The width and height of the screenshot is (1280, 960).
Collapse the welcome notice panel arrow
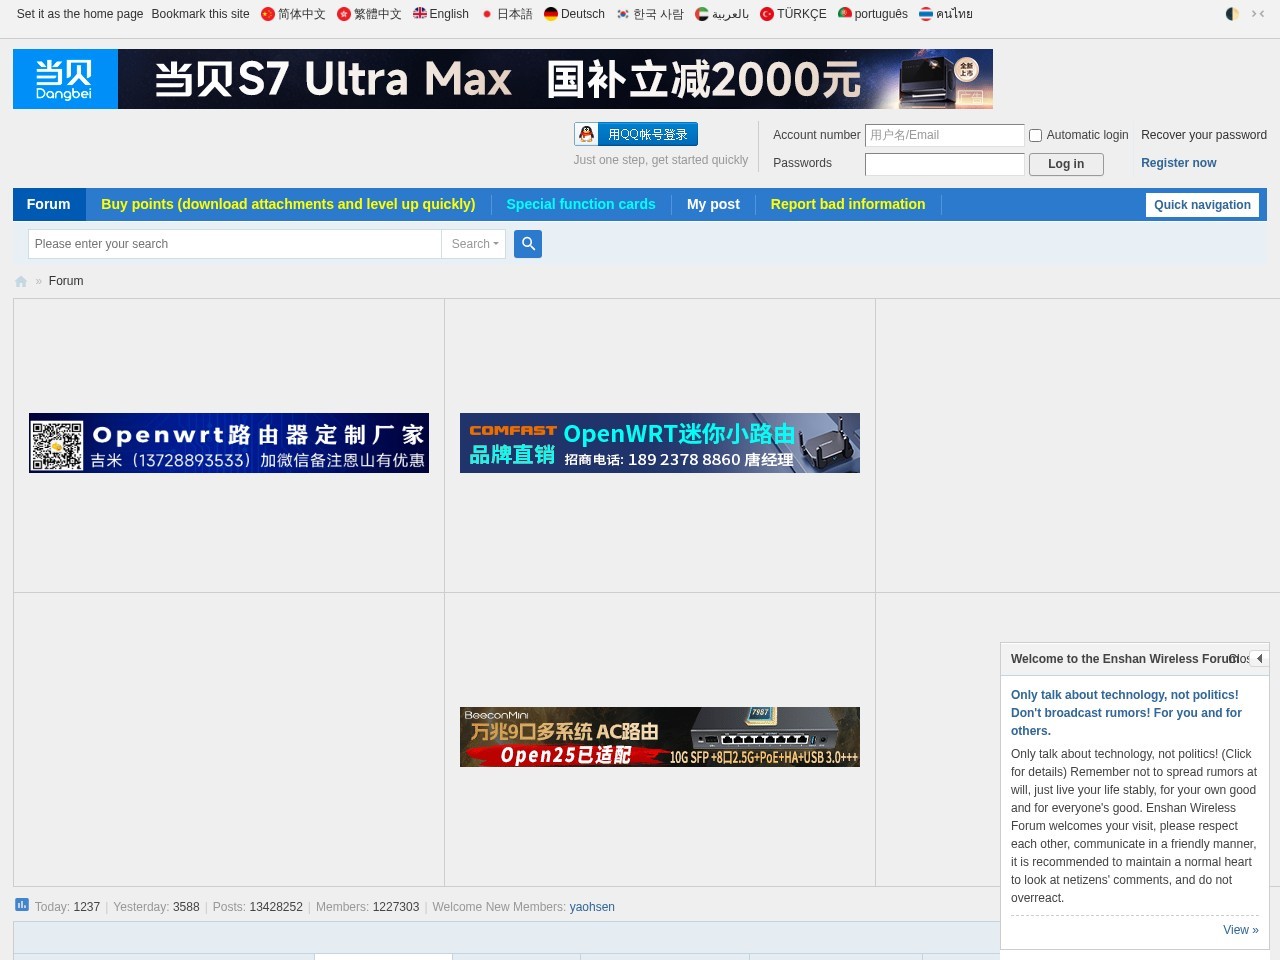tap(1260, 659)
